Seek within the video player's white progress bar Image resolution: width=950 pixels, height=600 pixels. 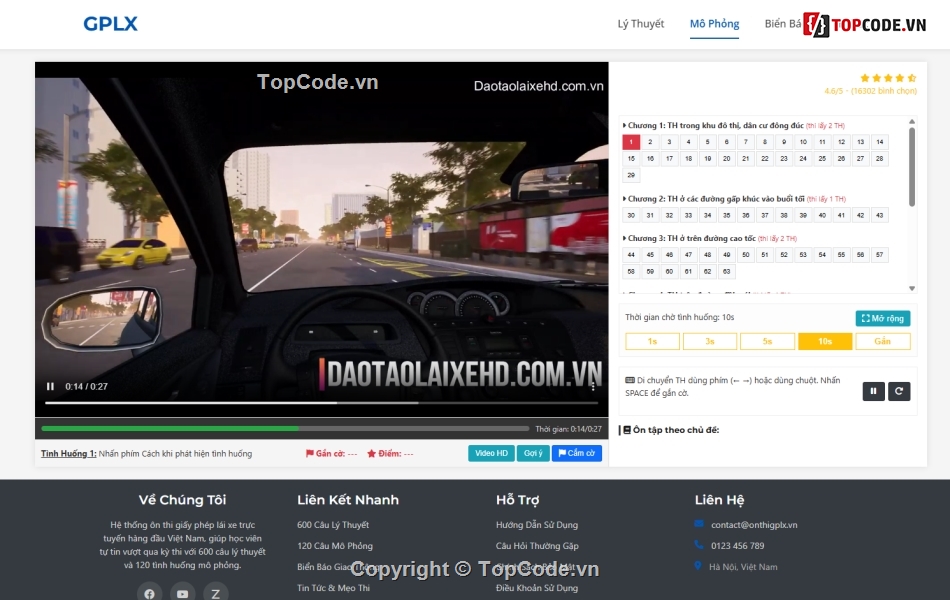321,402
